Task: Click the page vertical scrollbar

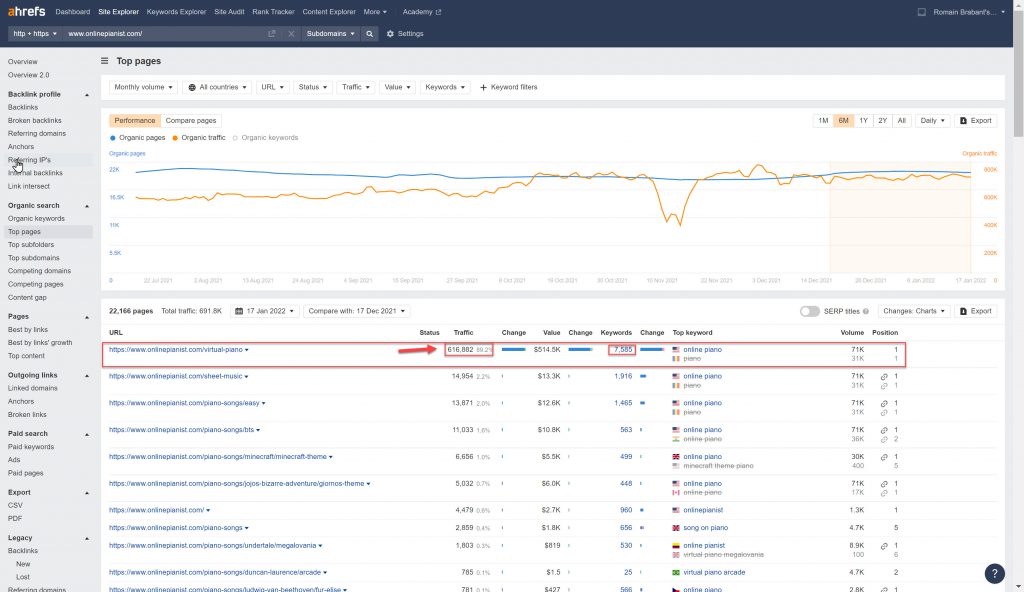Action: 1018,72
